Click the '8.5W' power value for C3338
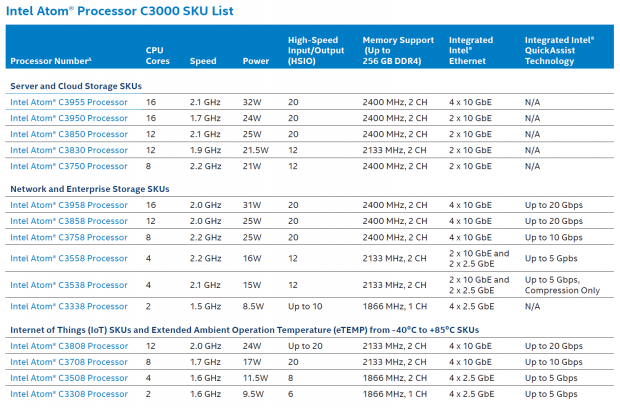The image size is (620, 408). click(253, 306)
